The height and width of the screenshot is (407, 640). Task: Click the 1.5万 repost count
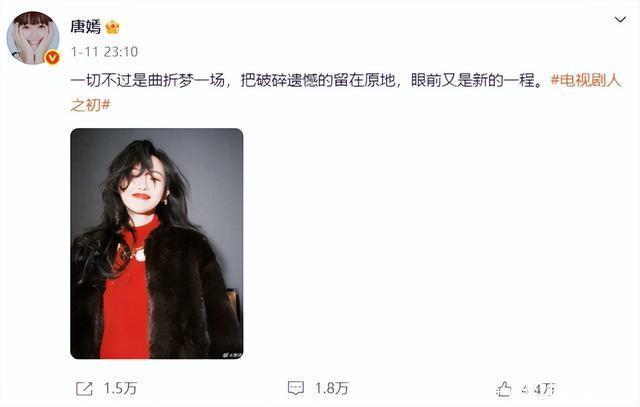[x=120, y=388]
